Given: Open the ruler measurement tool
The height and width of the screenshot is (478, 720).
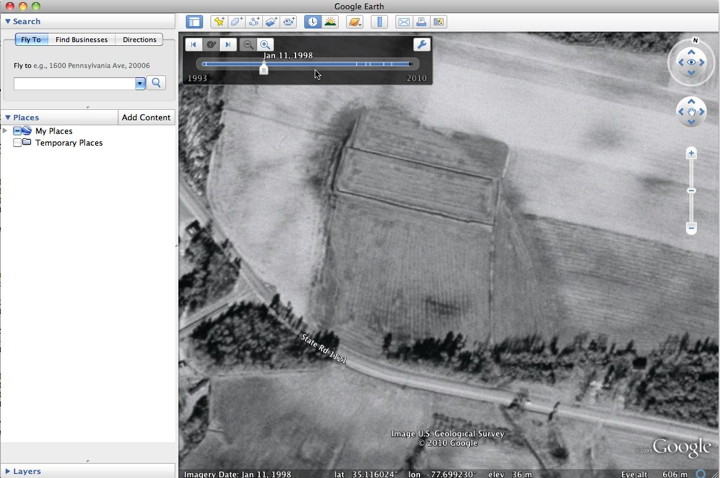Looking at the screenshot, I should coord(379,21).
